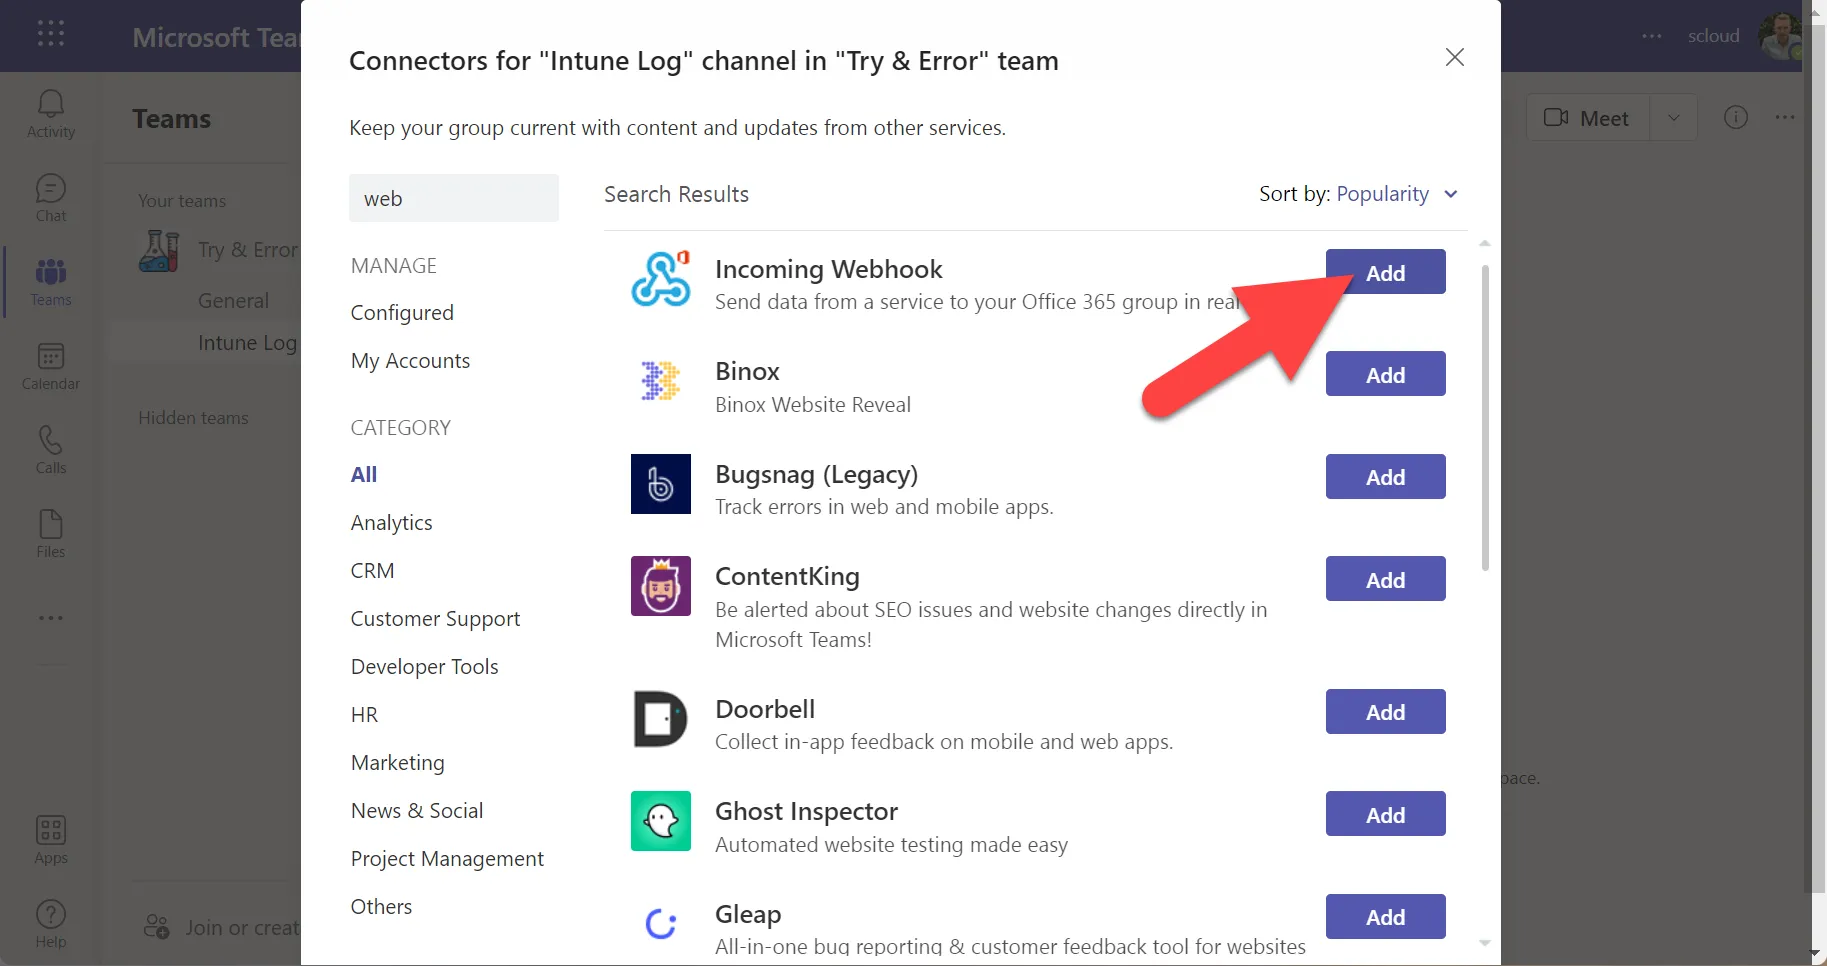The image size is (1827, 966).
Task: Show more apps ellipsis in left rail
Action: click(x=51, y=618)
